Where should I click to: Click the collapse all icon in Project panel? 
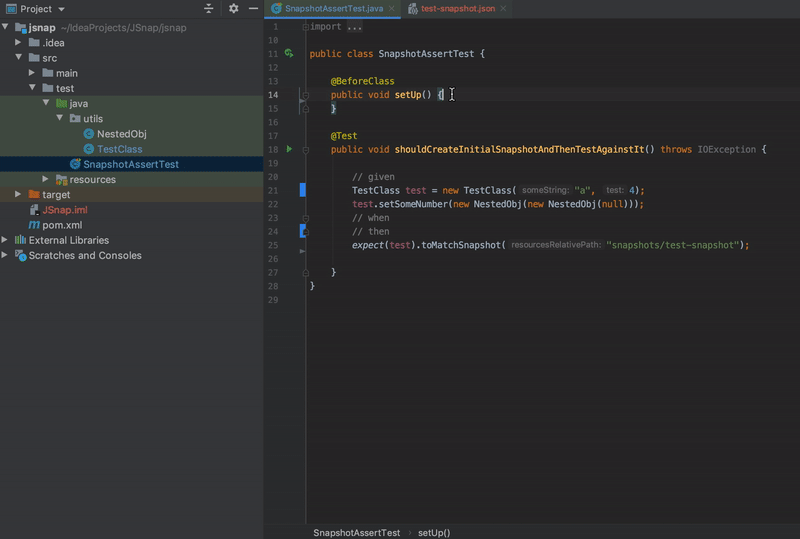coord(209,9)
